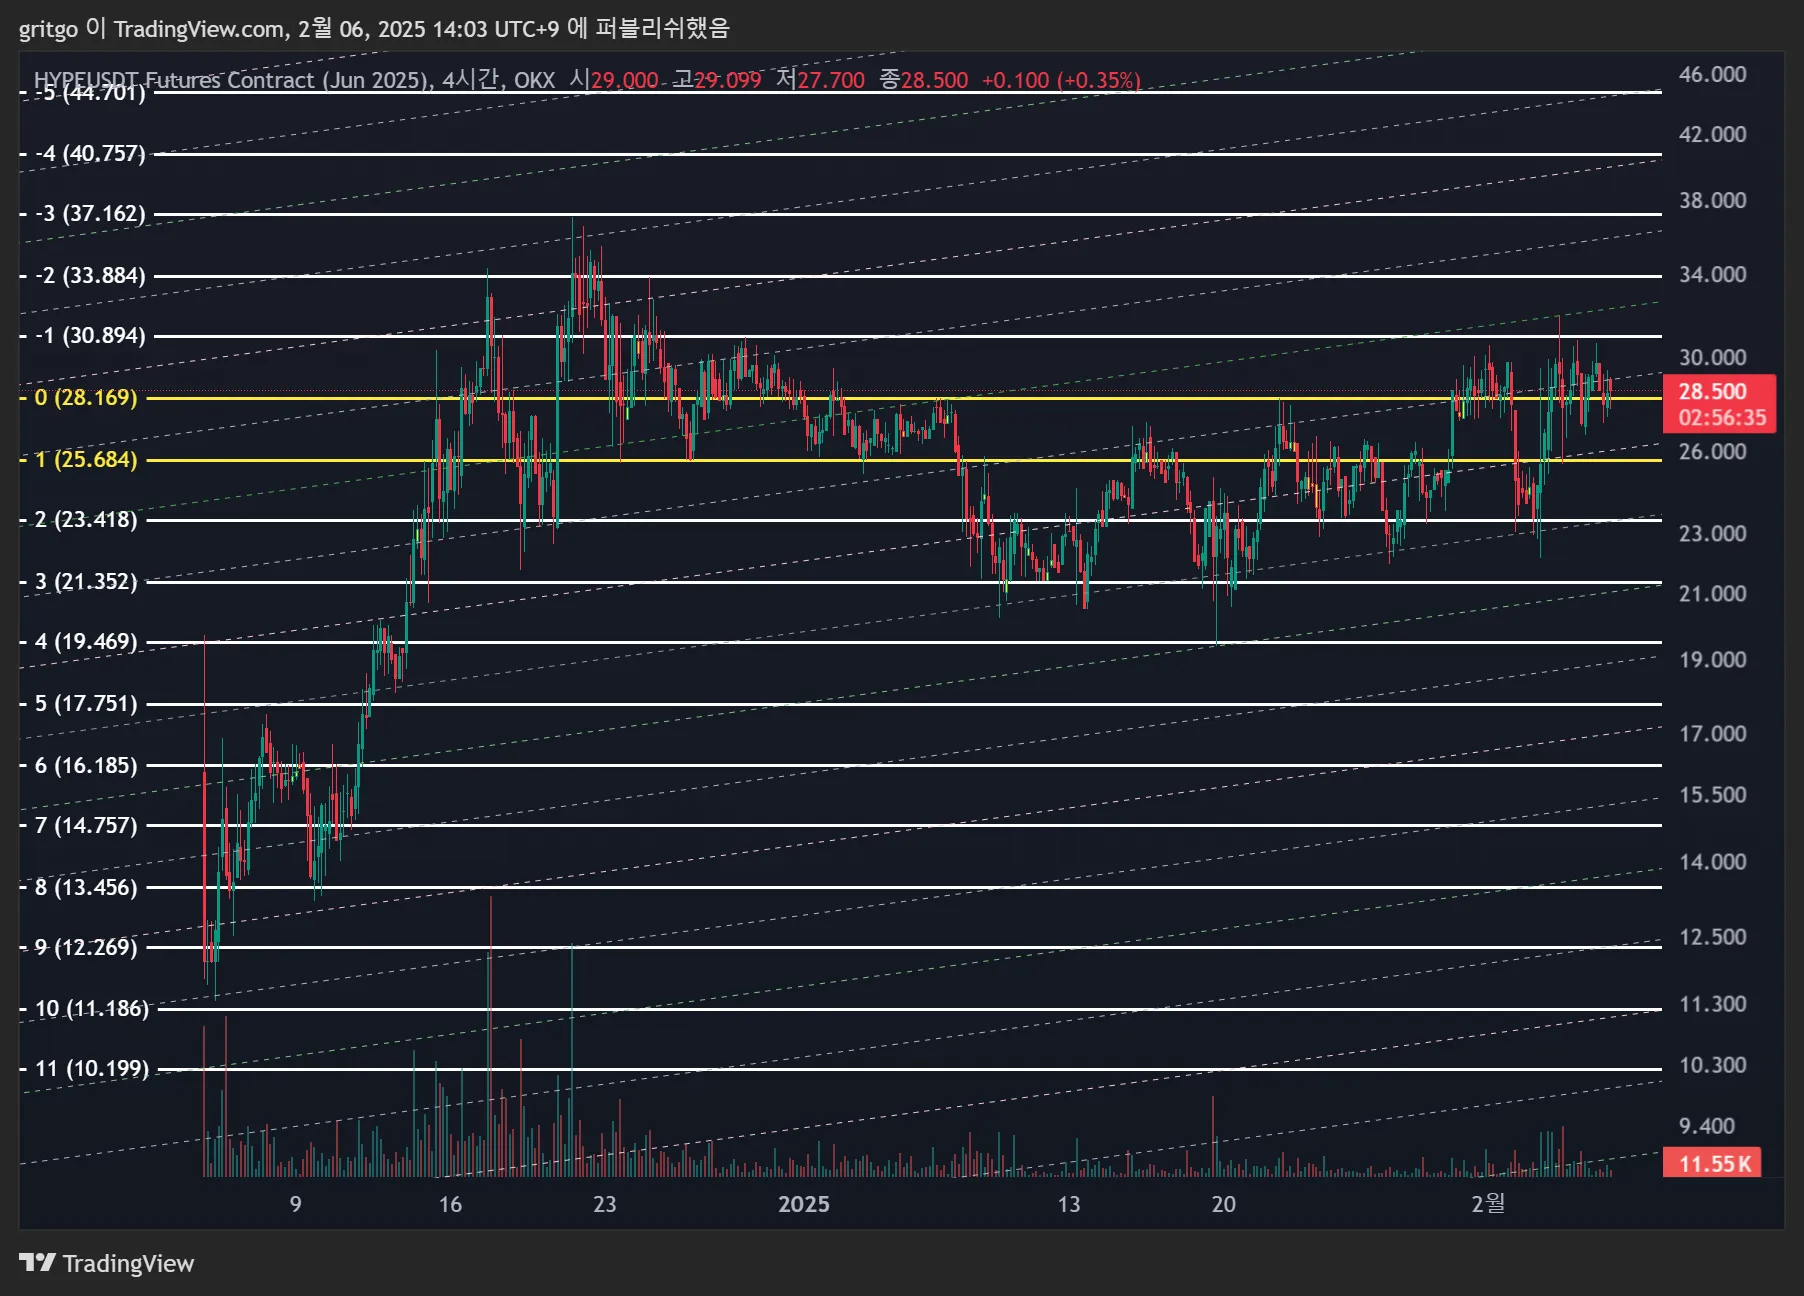Click the 3 (21.352) level label
1804x1296 pixels.
coord(86,581)
